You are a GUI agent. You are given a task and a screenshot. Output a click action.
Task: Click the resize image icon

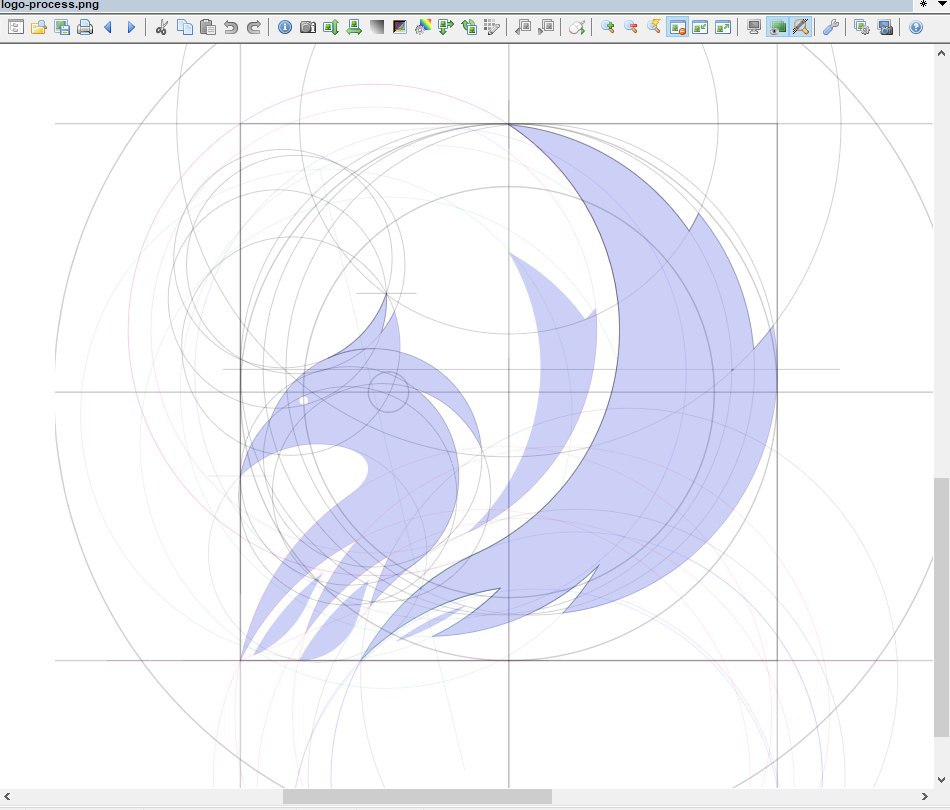coord(446,27)
